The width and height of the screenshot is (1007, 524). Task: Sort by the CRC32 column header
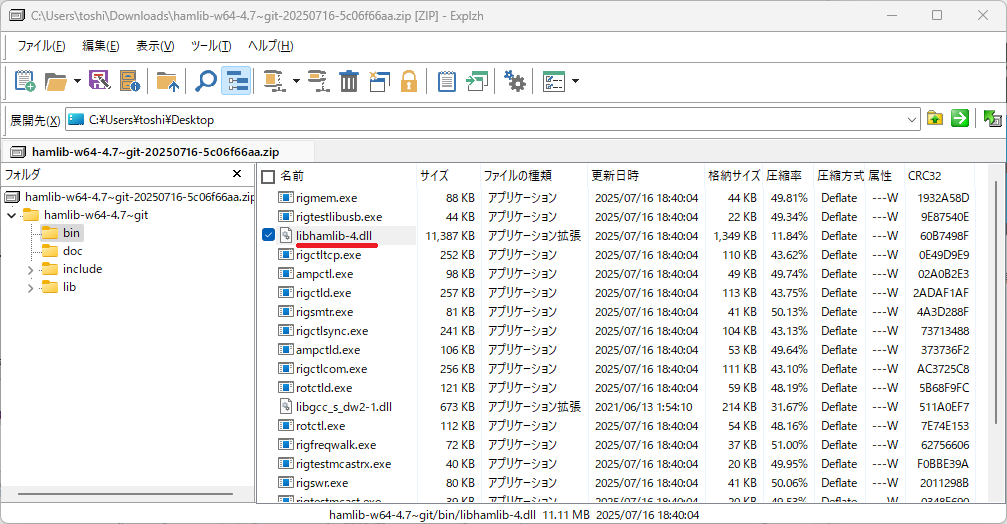pyautogui.click(x=940, y=175)
